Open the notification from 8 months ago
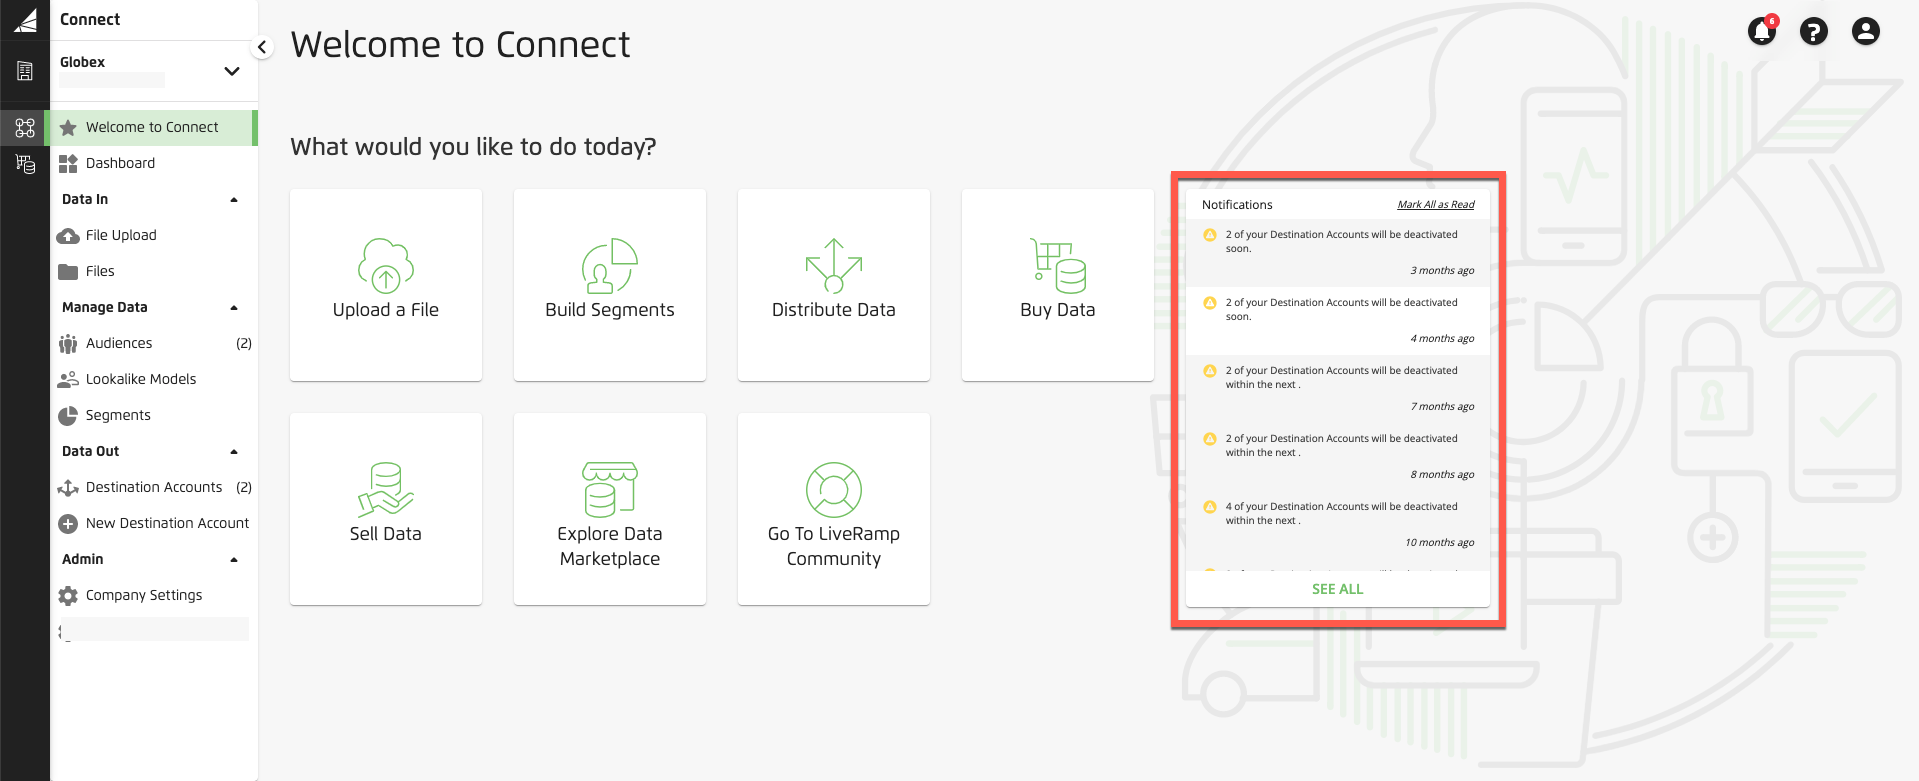1919x781 pixels. tap(1338, 457)
